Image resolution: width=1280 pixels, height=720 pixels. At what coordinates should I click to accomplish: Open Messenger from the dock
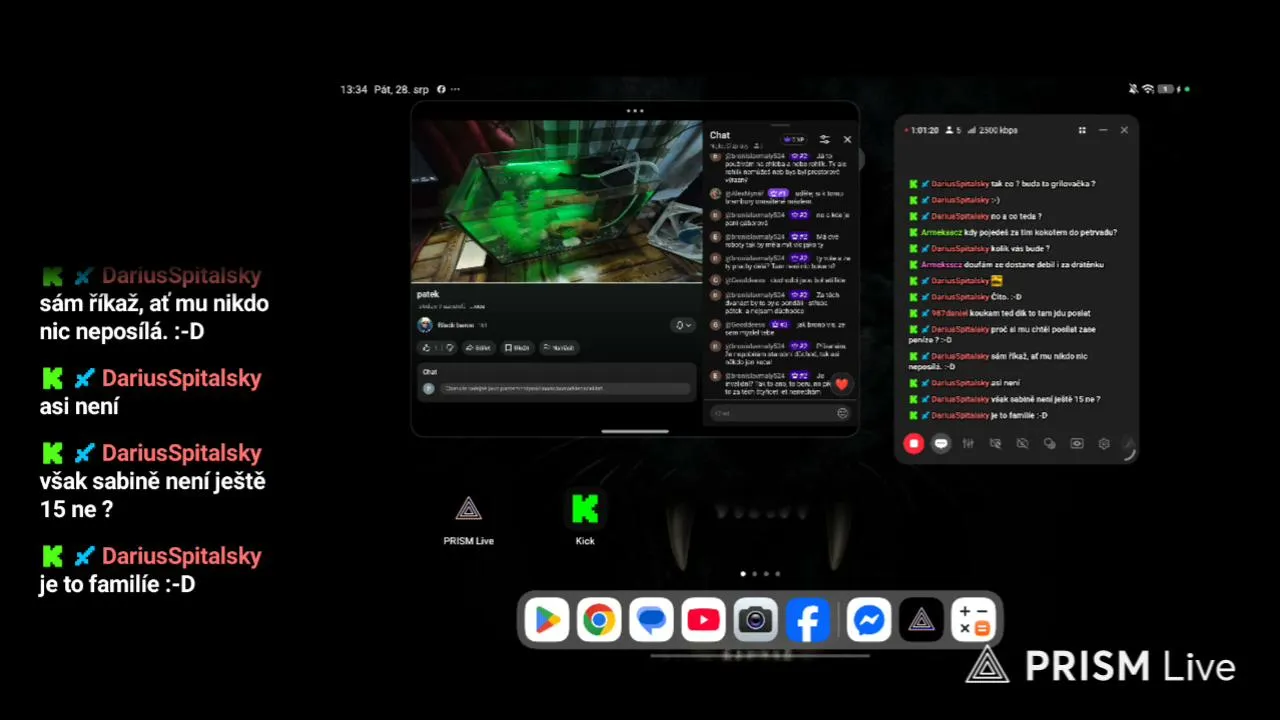click(869, 621)
